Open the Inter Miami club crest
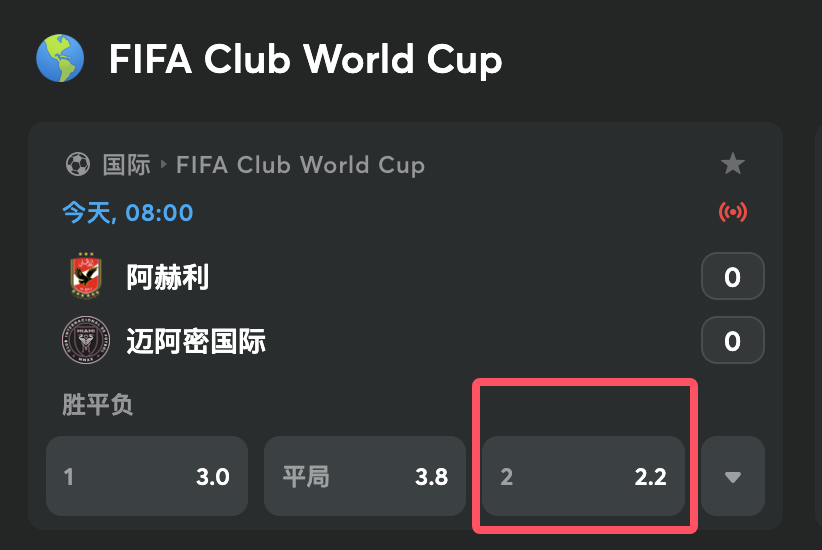The width and height of the screenshot is (822, 550). [86, 340]
